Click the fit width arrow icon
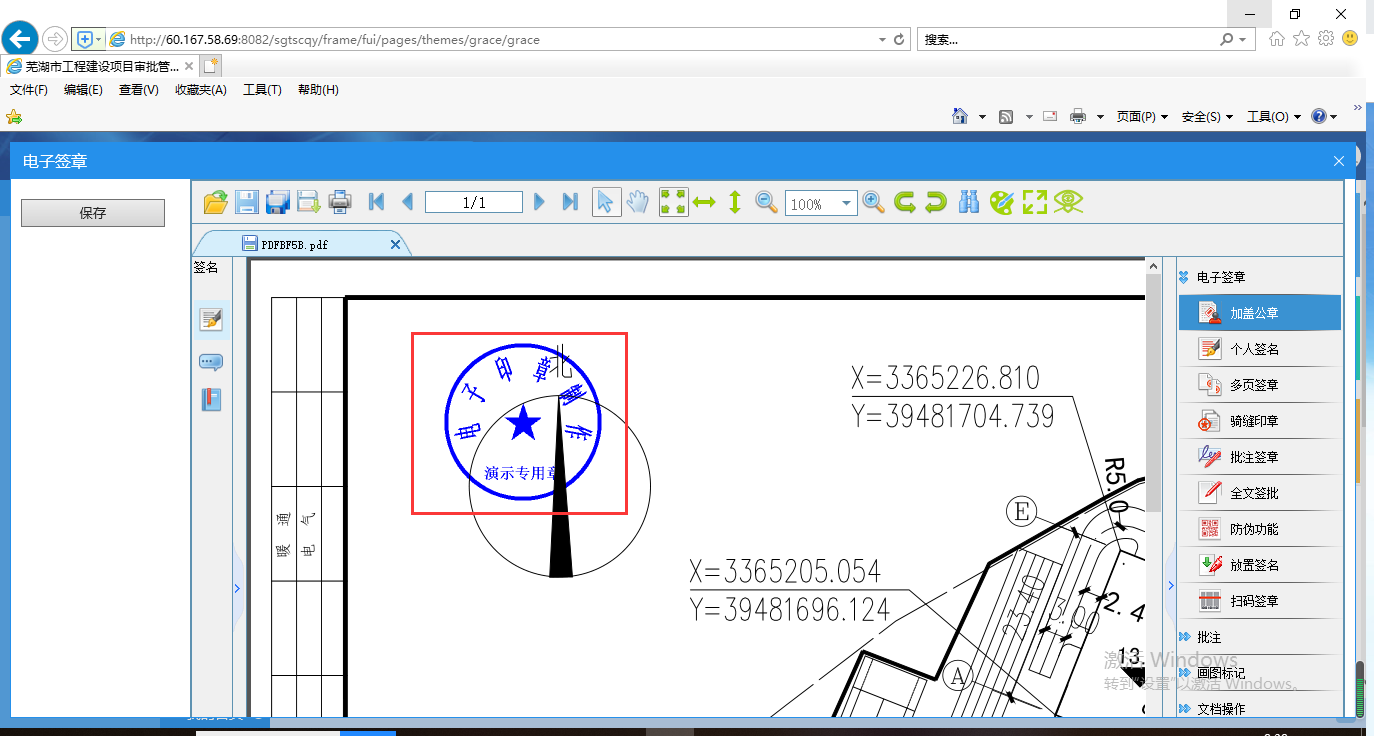Screen dimensions: 1374x736 [x=704, y=202]
